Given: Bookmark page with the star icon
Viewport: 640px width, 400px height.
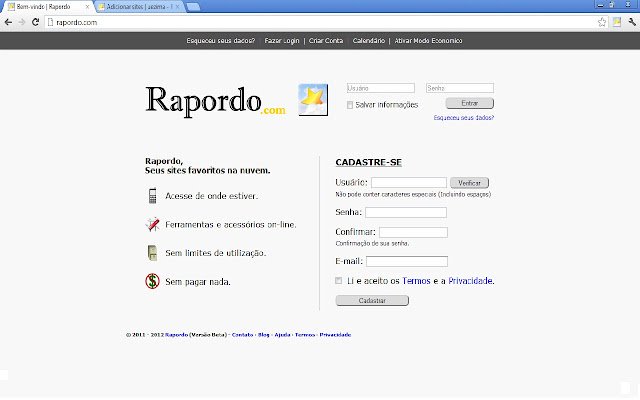Looking at the screenshot, I should pos(602,22).
